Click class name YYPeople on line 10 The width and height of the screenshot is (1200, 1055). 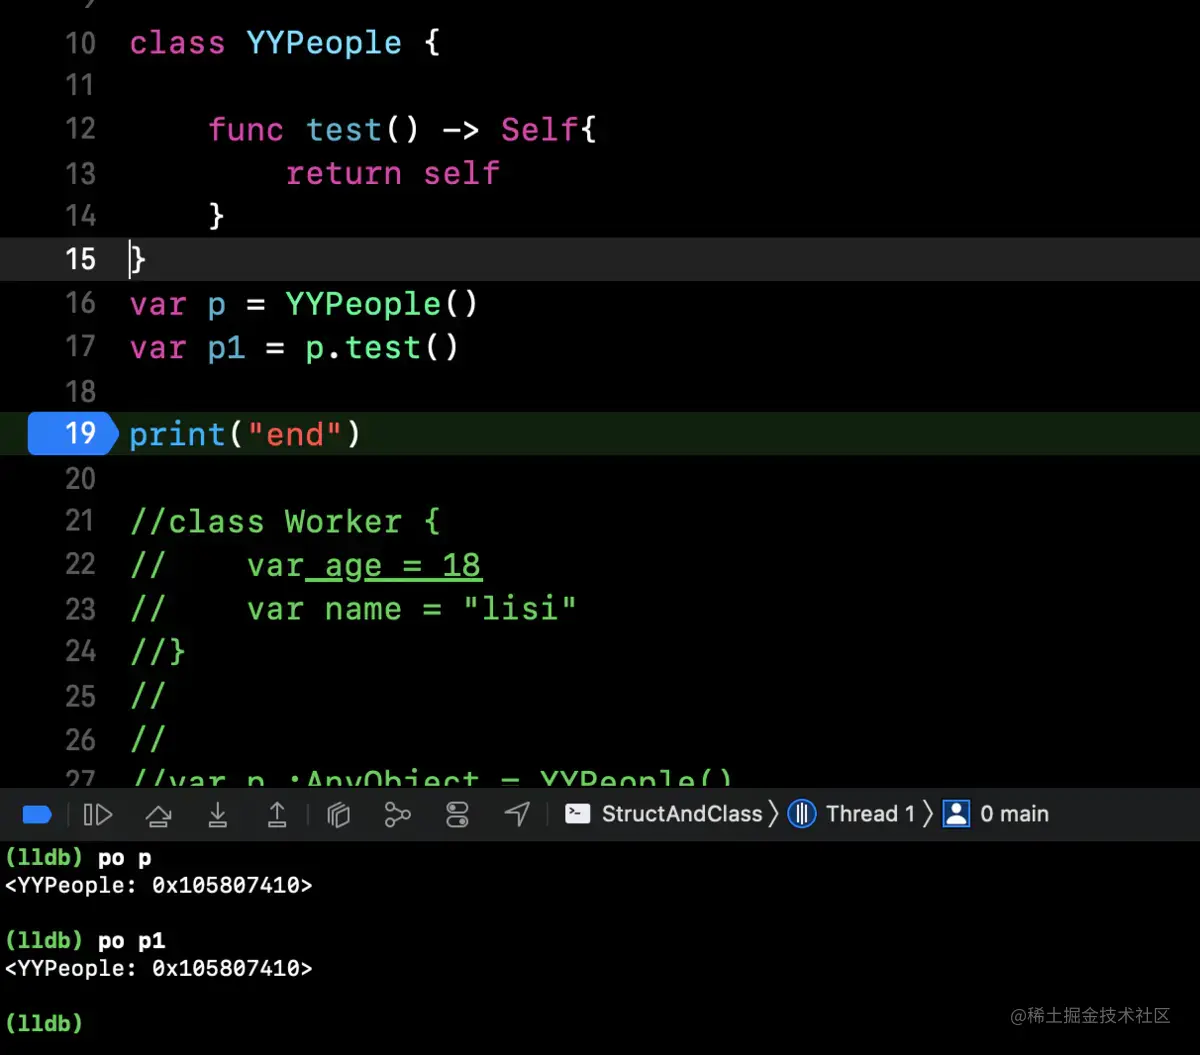(x=324, y=43)
